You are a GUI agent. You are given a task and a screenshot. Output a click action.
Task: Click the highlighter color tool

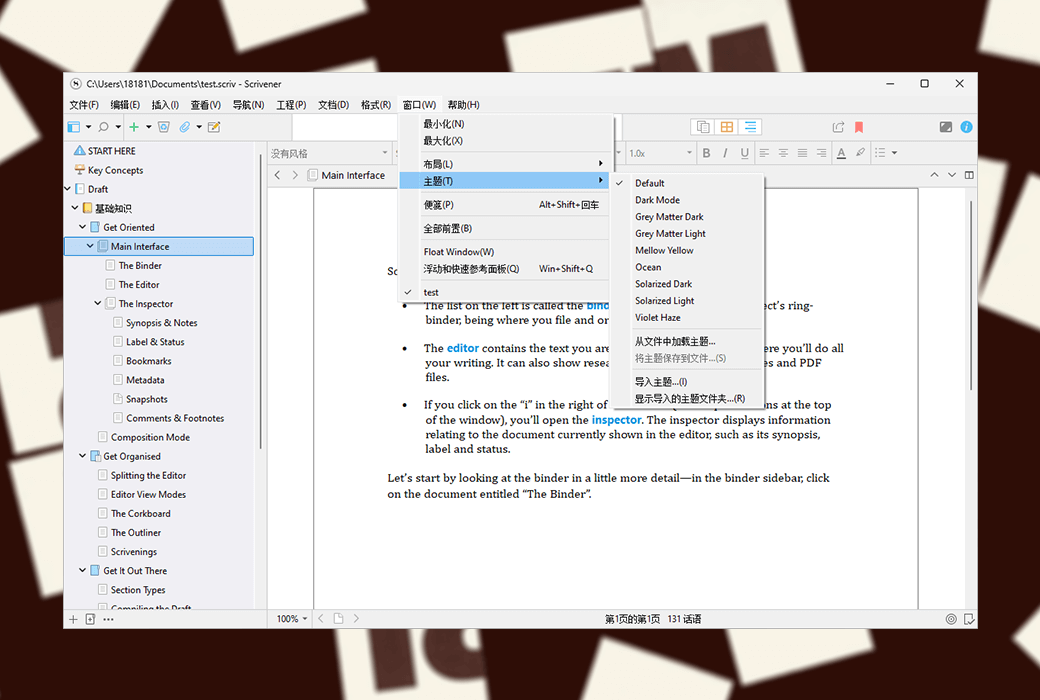(x=860, y=153)
